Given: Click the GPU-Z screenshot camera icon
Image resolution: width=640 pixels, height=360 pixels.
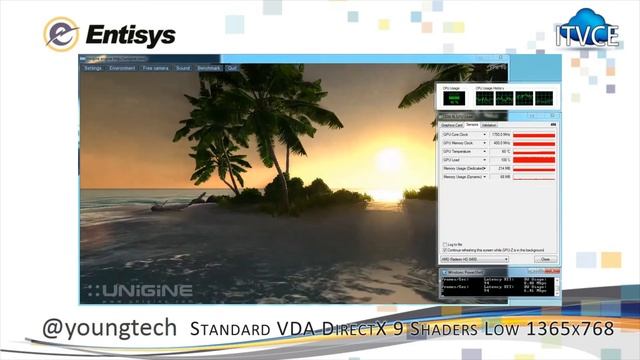Looking at the screenshot, I should tap(553, 124).
